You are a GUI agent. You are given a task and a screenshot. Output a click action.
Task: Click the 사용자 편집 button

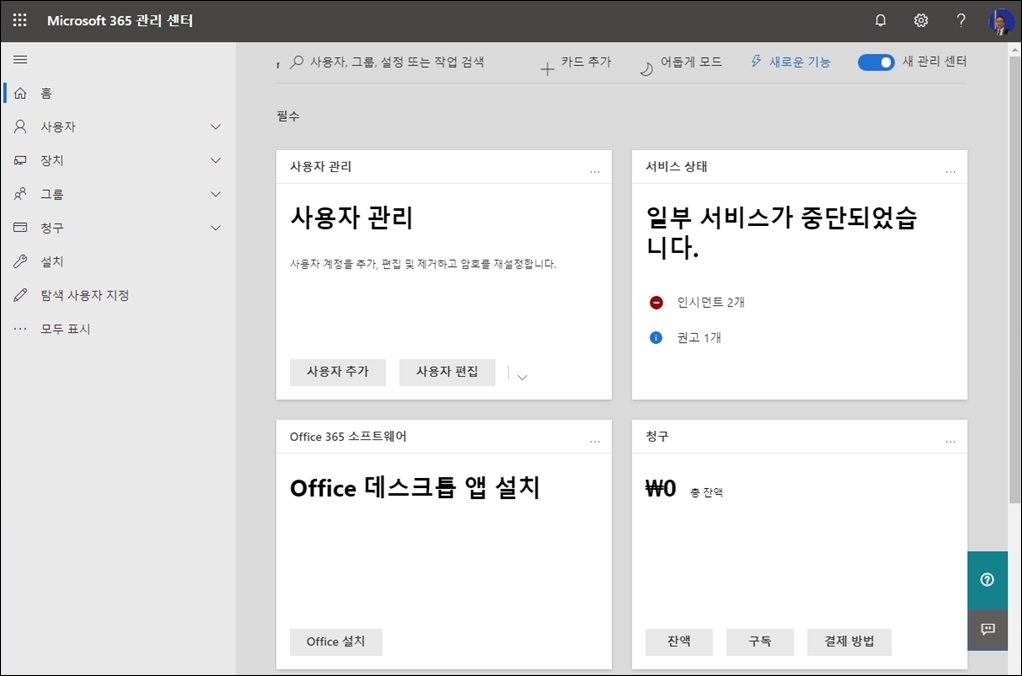(447, 372)
